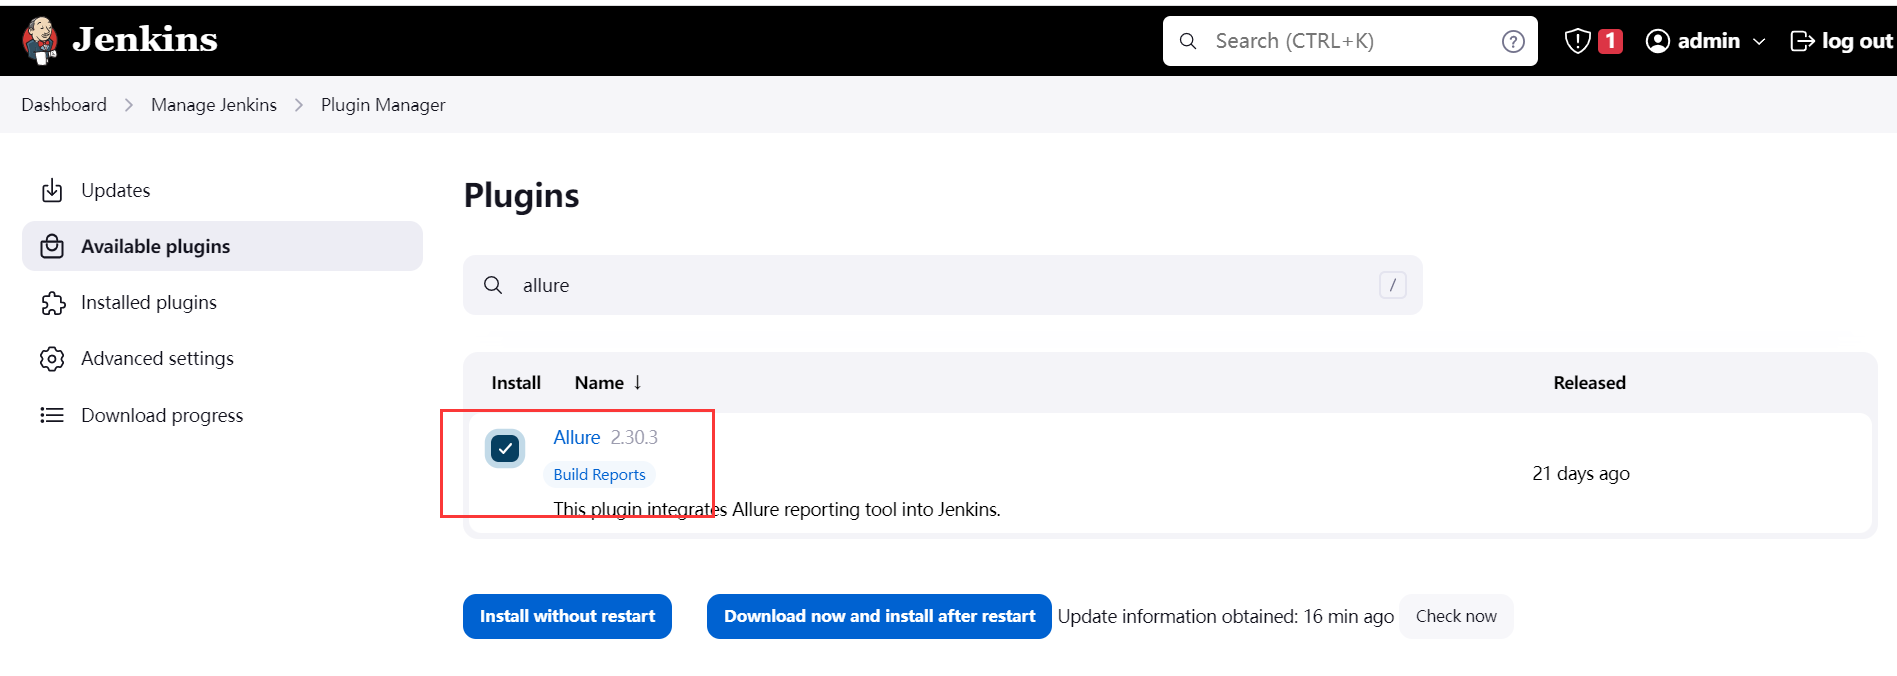Click the admin user avatar icon
1897x676 pixels.
click(1657, 41)
